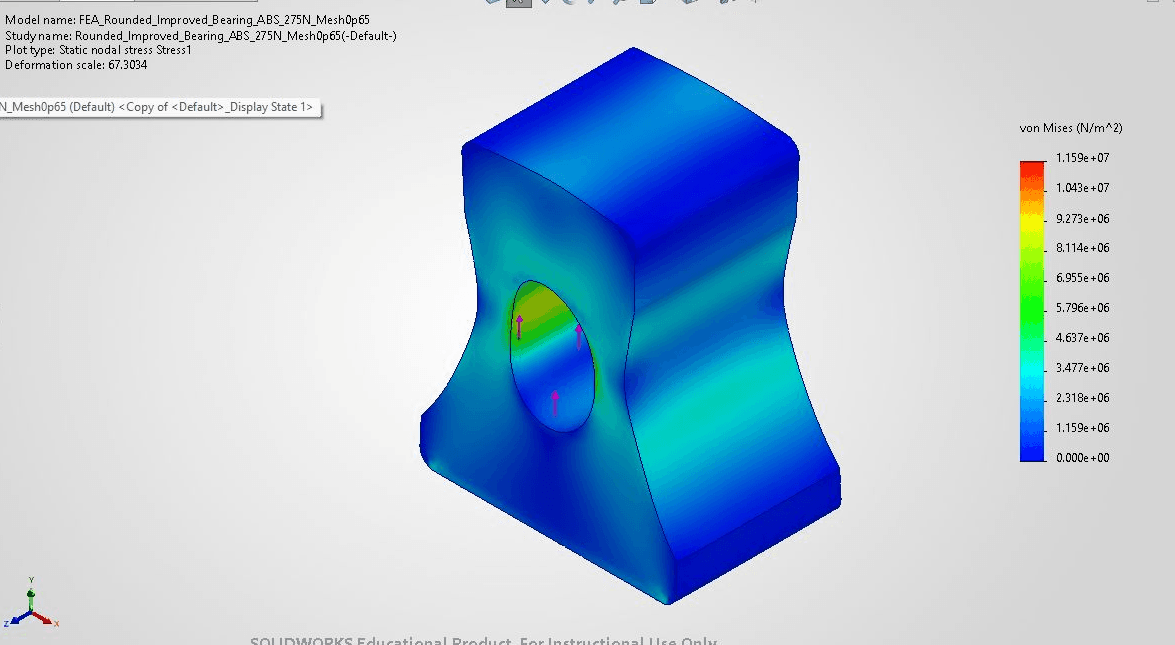Select the lowest purple force arrow in the hole
Viewport: 1175px width, 645px height.
[x=555, y=403]
